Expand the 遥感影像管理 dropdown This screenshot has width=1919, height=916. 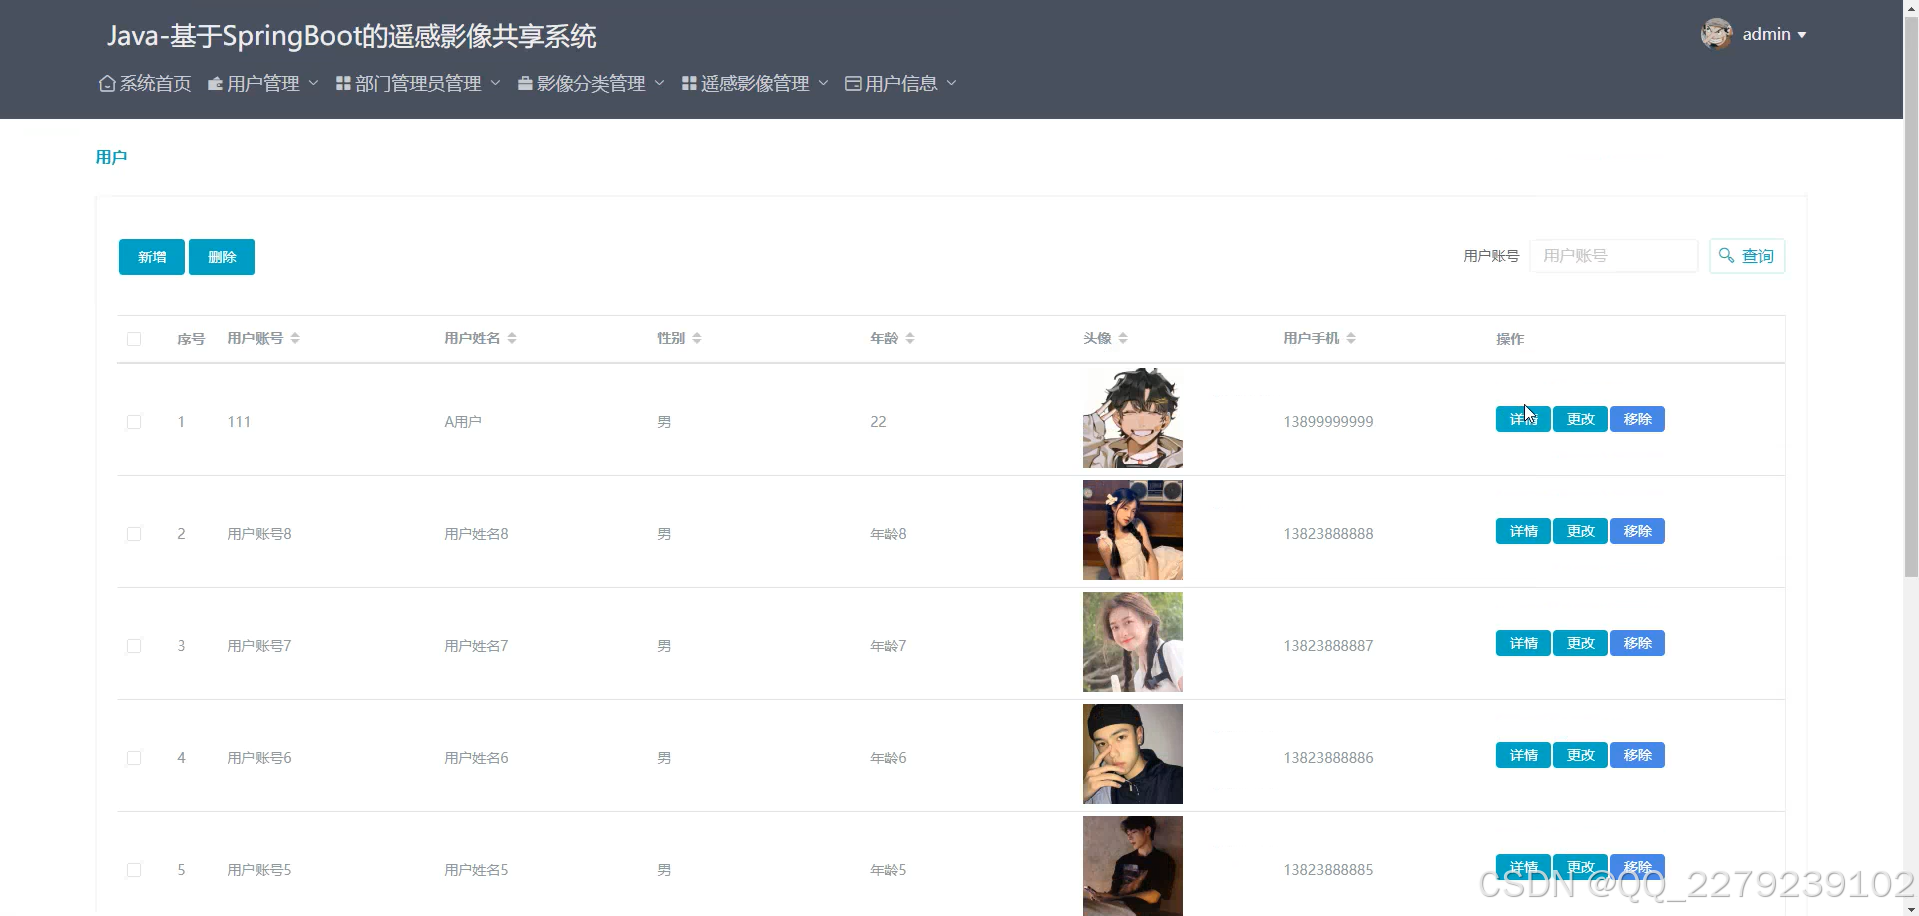[x=755, y=84]
